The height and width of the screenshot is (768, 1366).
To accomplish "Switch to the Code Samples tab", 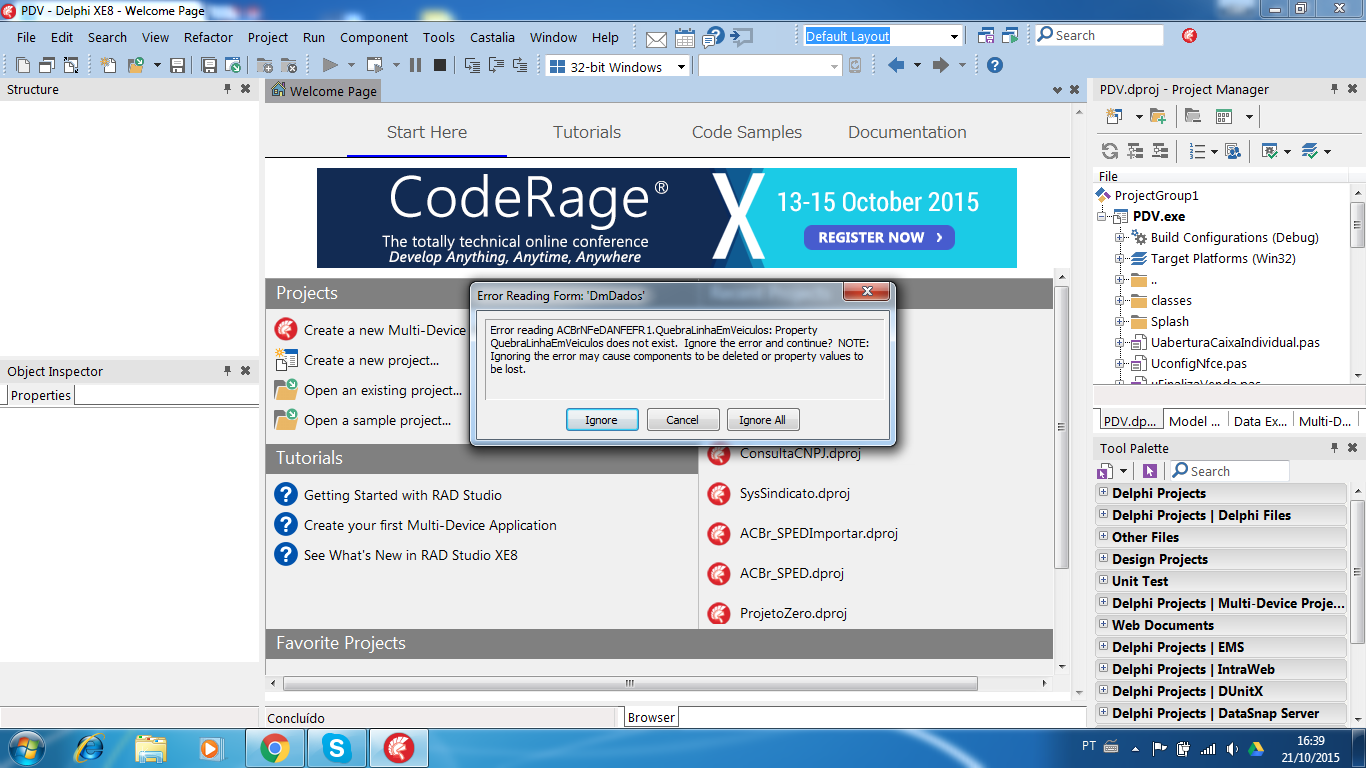I will point(747,132).
